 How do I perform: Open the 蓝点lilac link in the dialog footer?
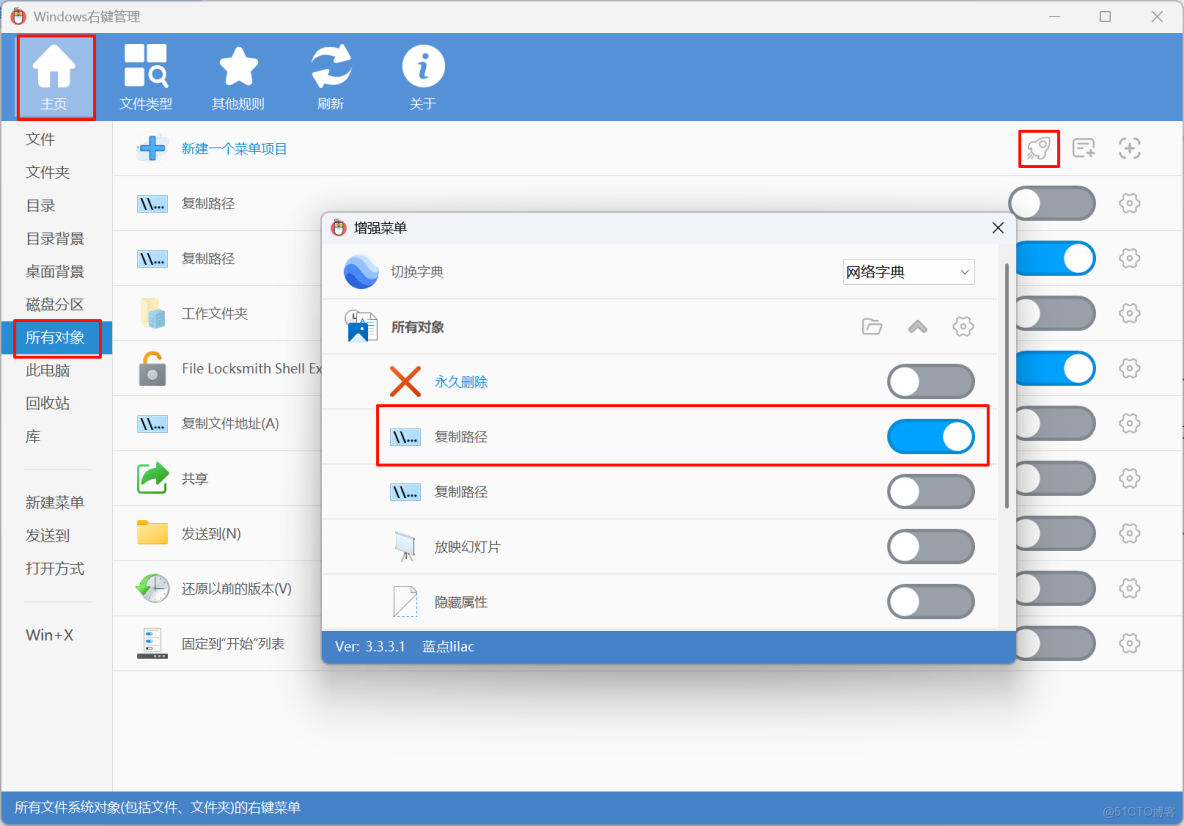pyautogui.click(x=447, y=647)
